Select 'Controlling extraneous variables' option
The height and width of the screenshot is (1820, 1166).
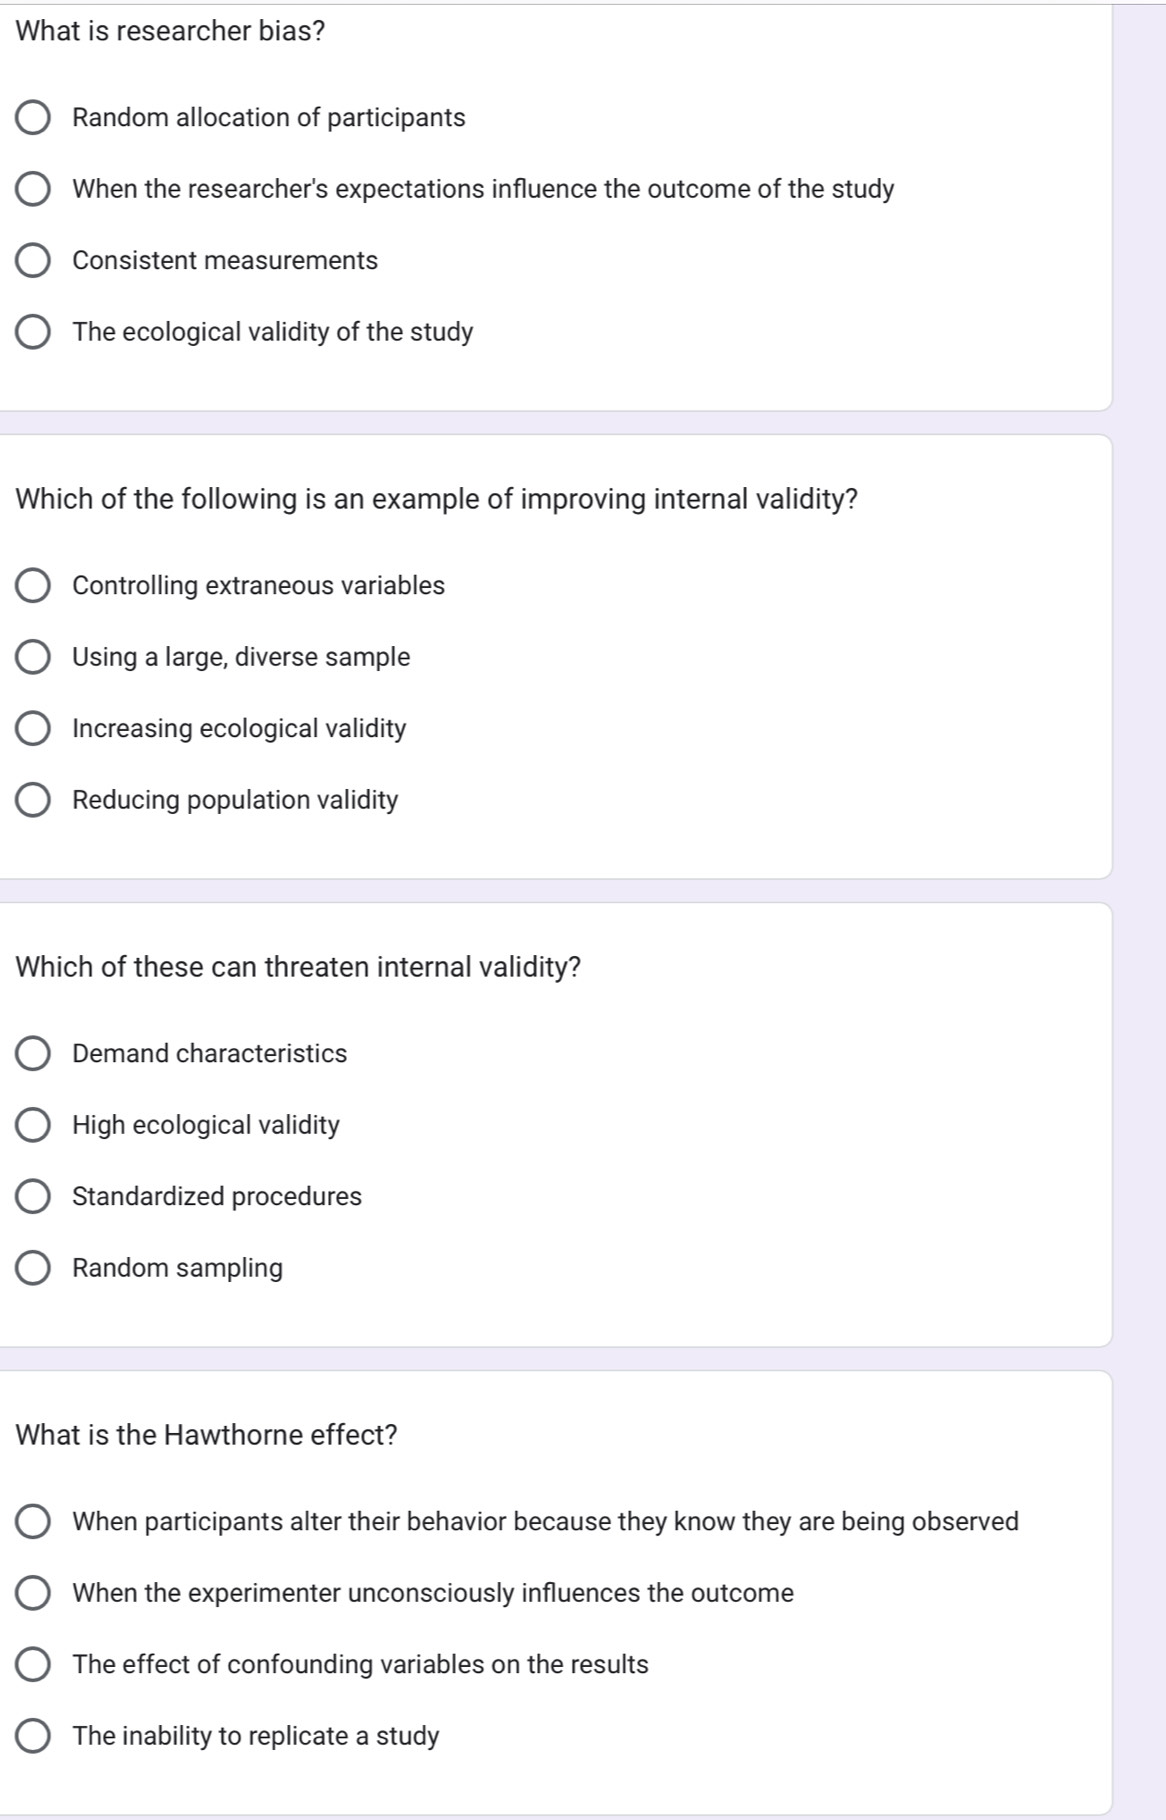click(x=33, y=586)
